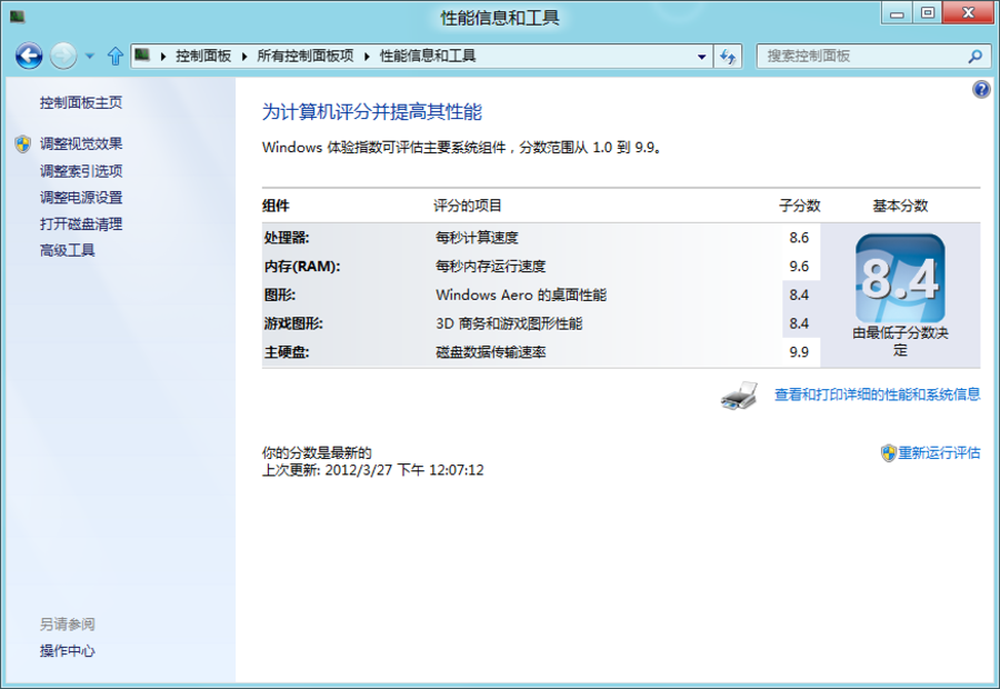Image resolution: width=1000 pixels, height=689 pixels.
Task: Refresh the page with the refresh button
Action: click(728, 56)
